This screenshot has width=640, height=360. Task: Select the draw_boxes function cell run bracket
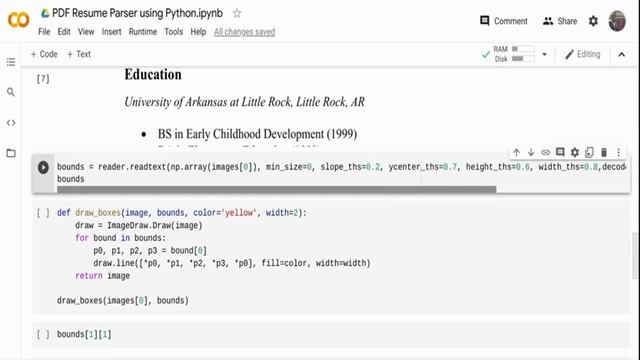click(43, 213)
